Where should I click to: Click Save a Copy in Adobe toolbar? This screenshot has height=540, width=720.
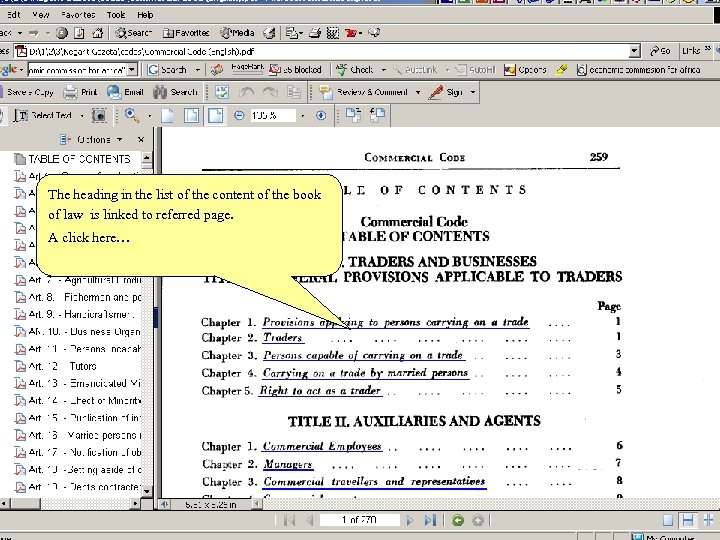[27, 92]
